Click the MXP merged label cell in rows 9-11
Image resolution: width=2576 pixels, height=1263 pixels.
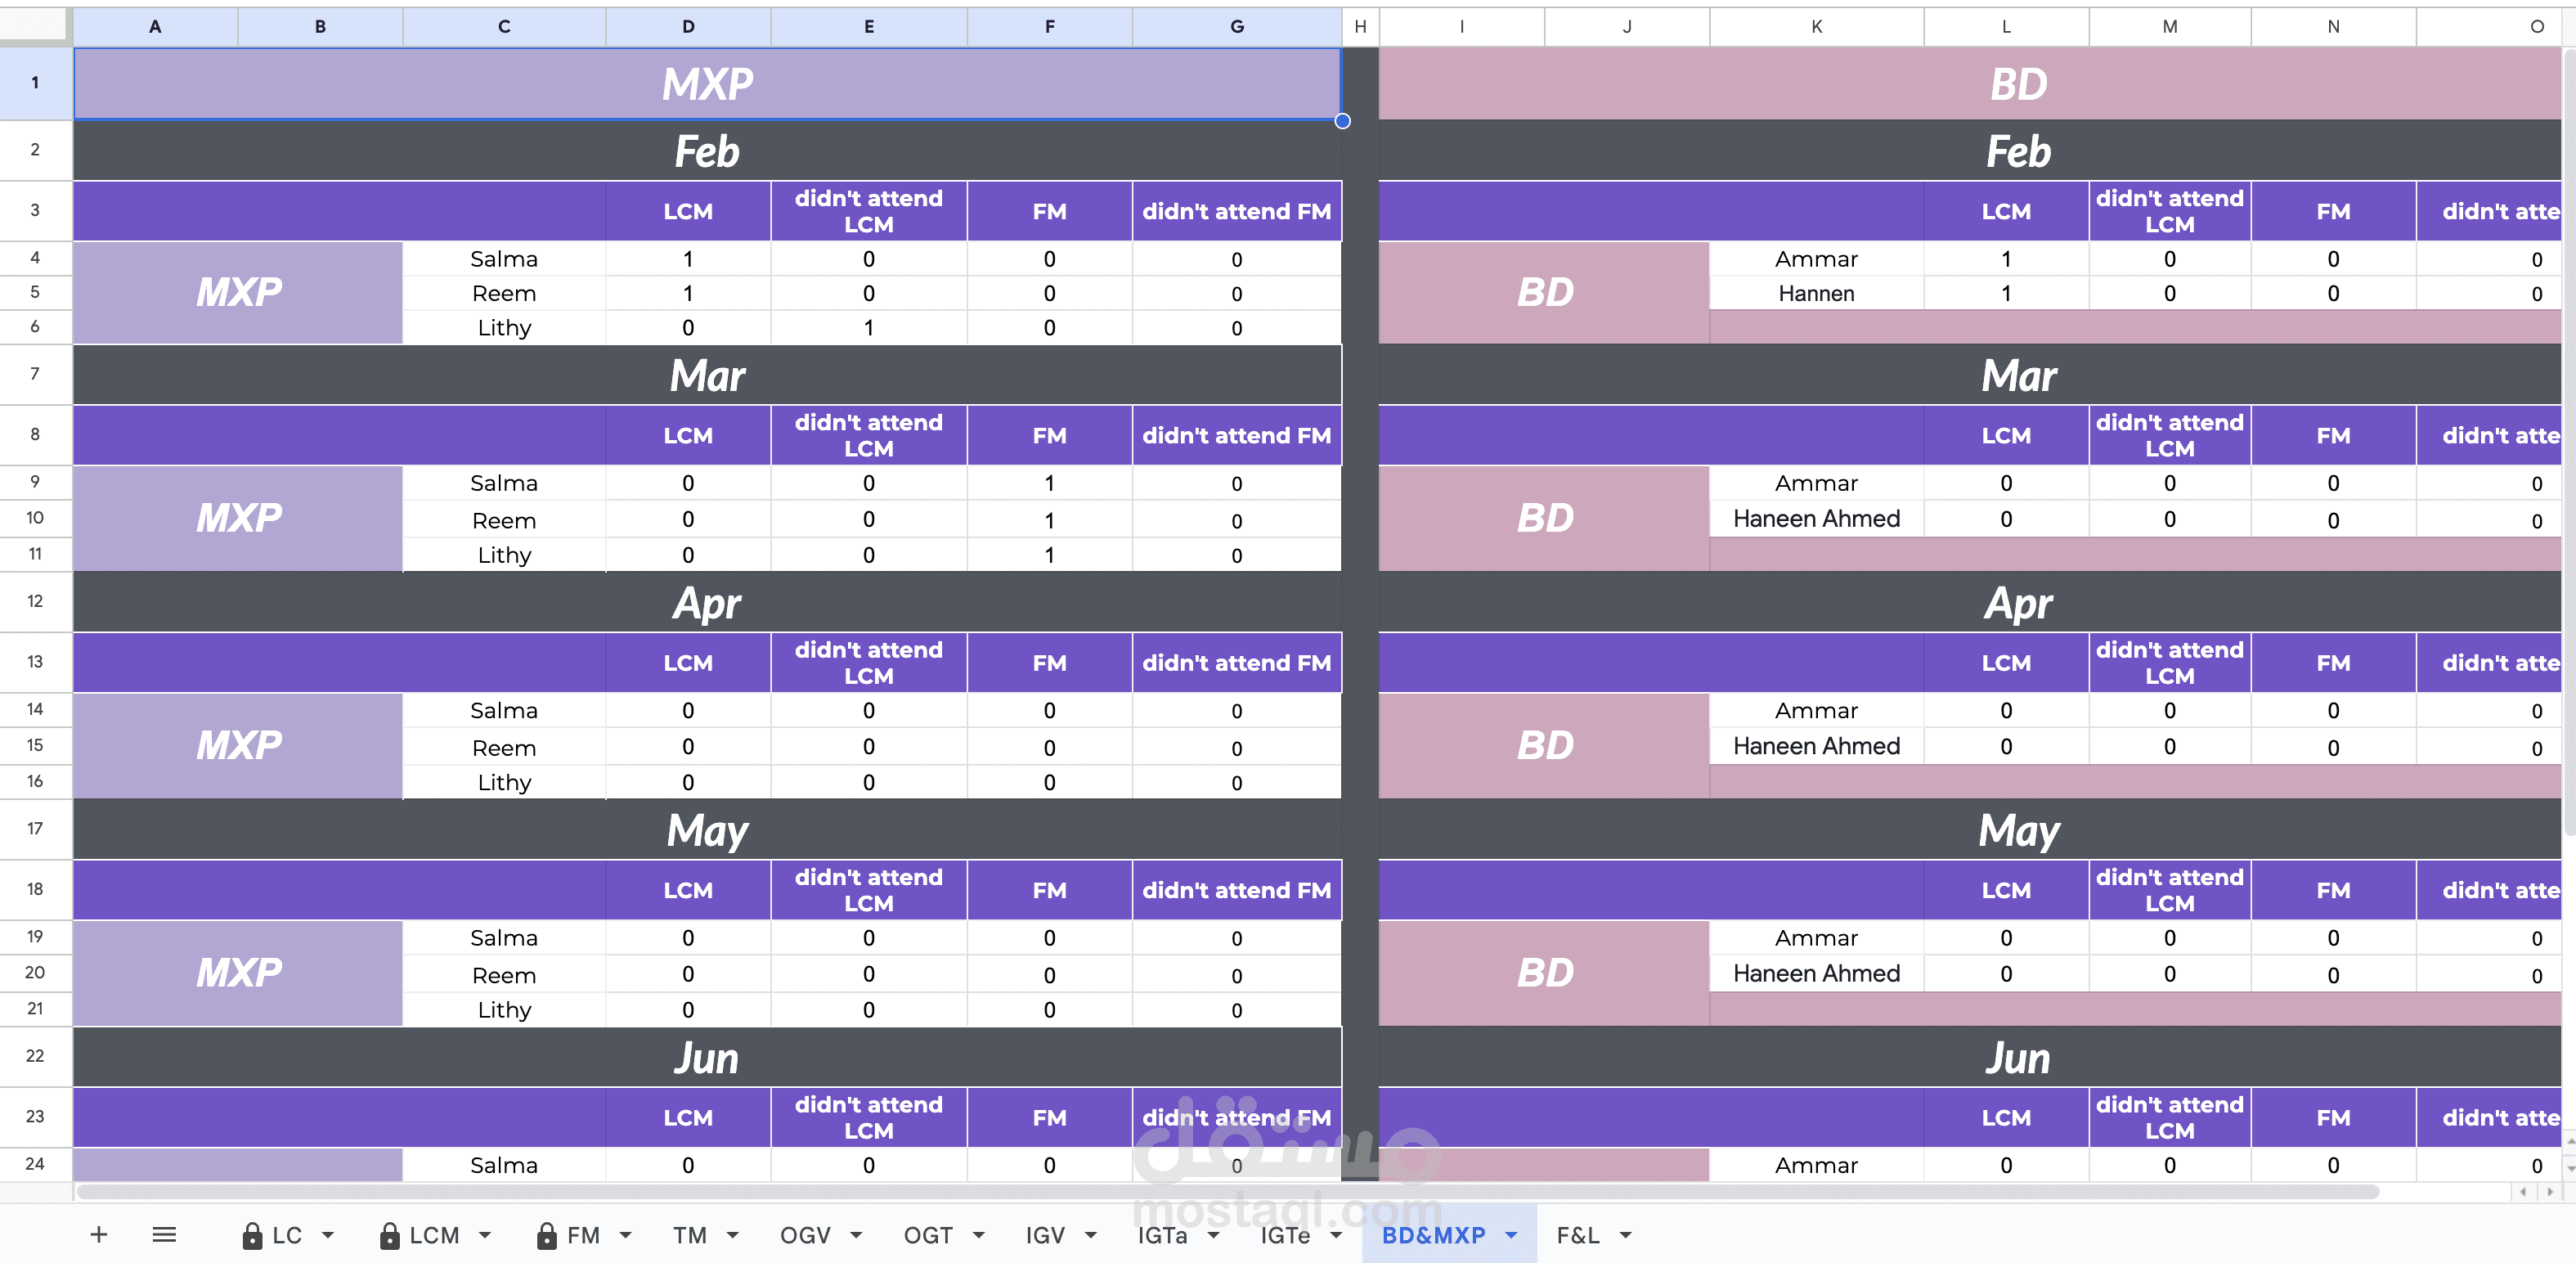(x=238, y=518)
